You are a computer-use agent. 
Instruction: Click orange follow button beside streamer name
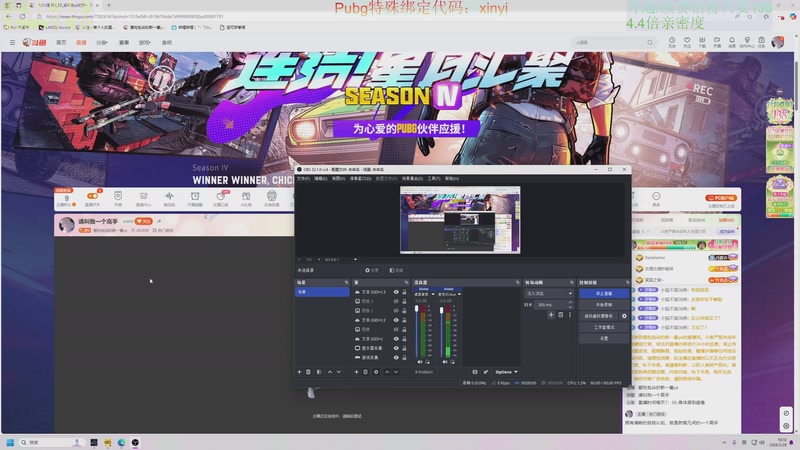tap(143, 221)
